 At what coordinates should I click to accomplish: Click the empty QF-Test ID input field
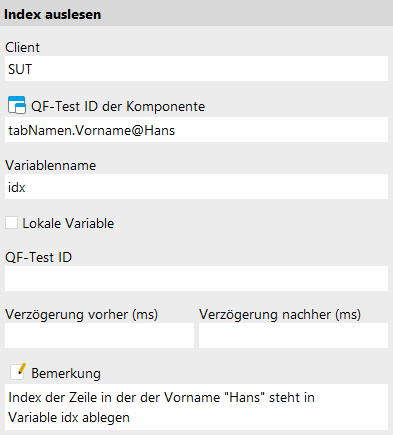tap(196, 279)
